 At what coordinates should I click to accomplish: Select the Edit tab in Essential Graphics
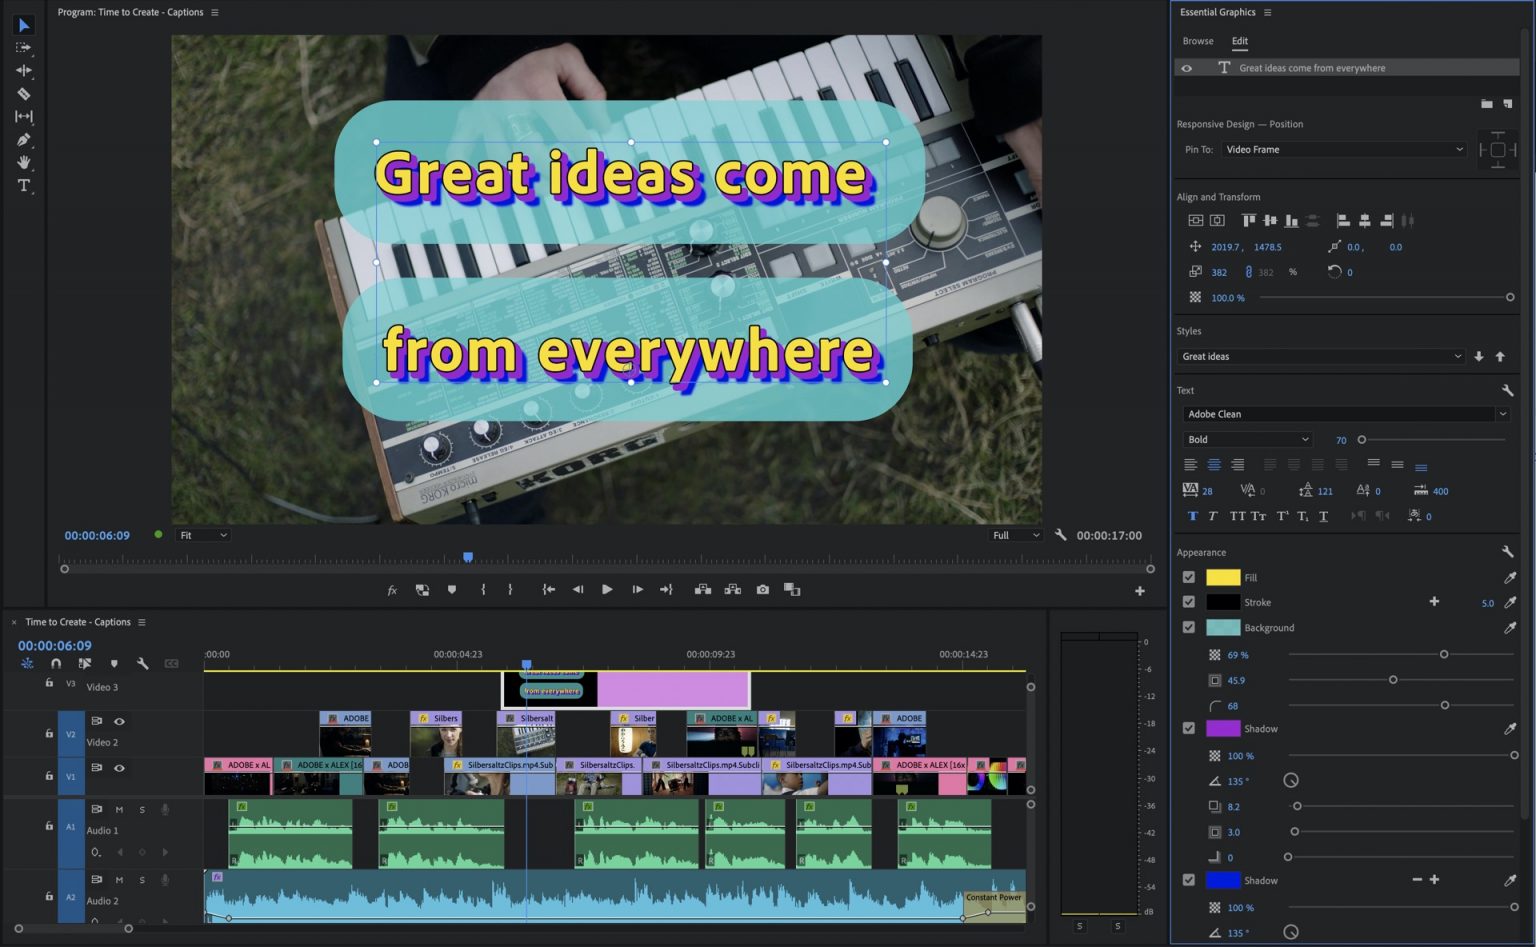click(x=1240, y=41)
